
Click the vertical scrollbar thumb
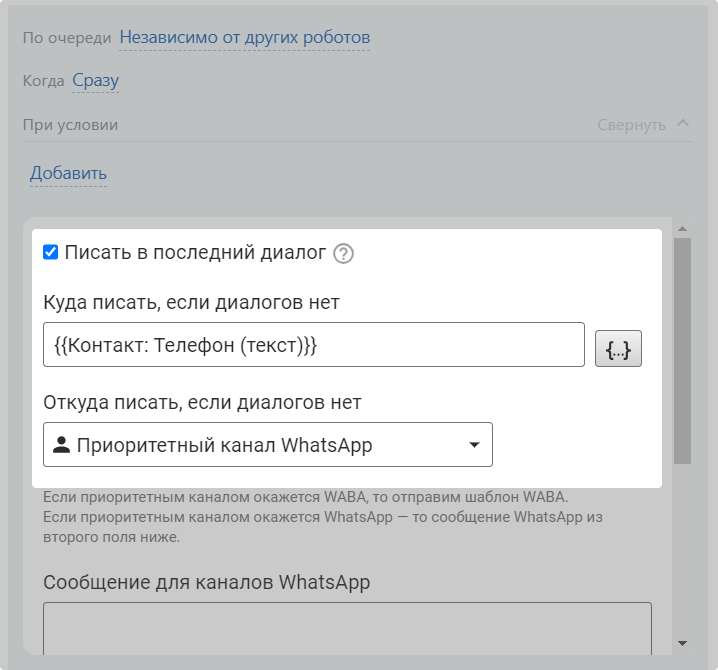682,350
